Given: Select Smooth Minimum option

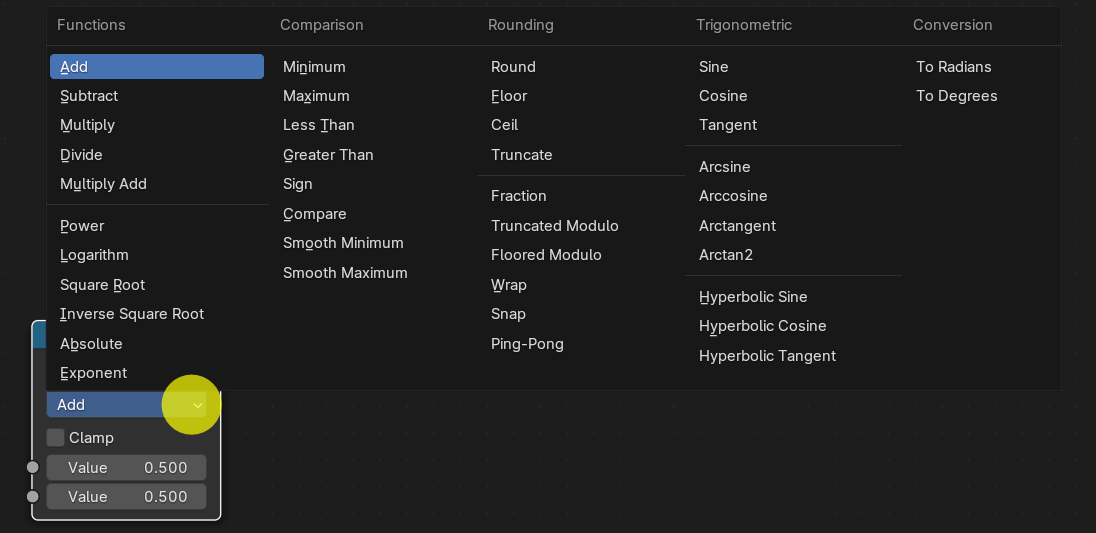Looking at the screenshot, I should [x=343, y=243].
